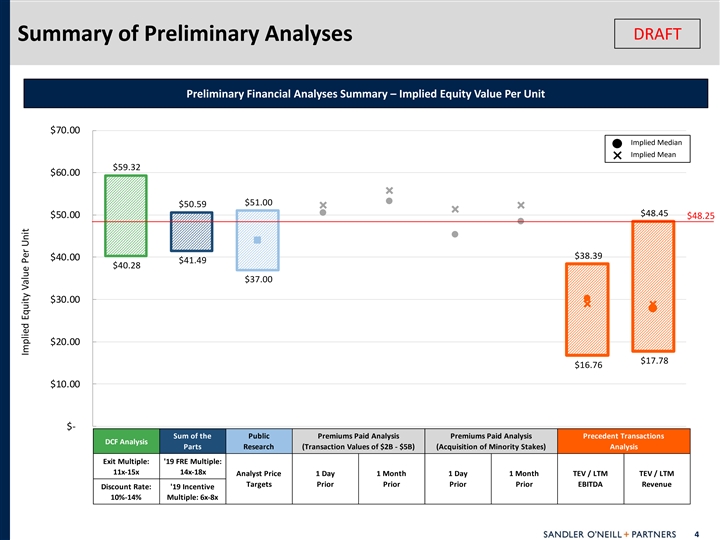This screenshot has width=720, height=540.
Task: Select the navy Sum of the Parts bar
Action: pos(191,231)
